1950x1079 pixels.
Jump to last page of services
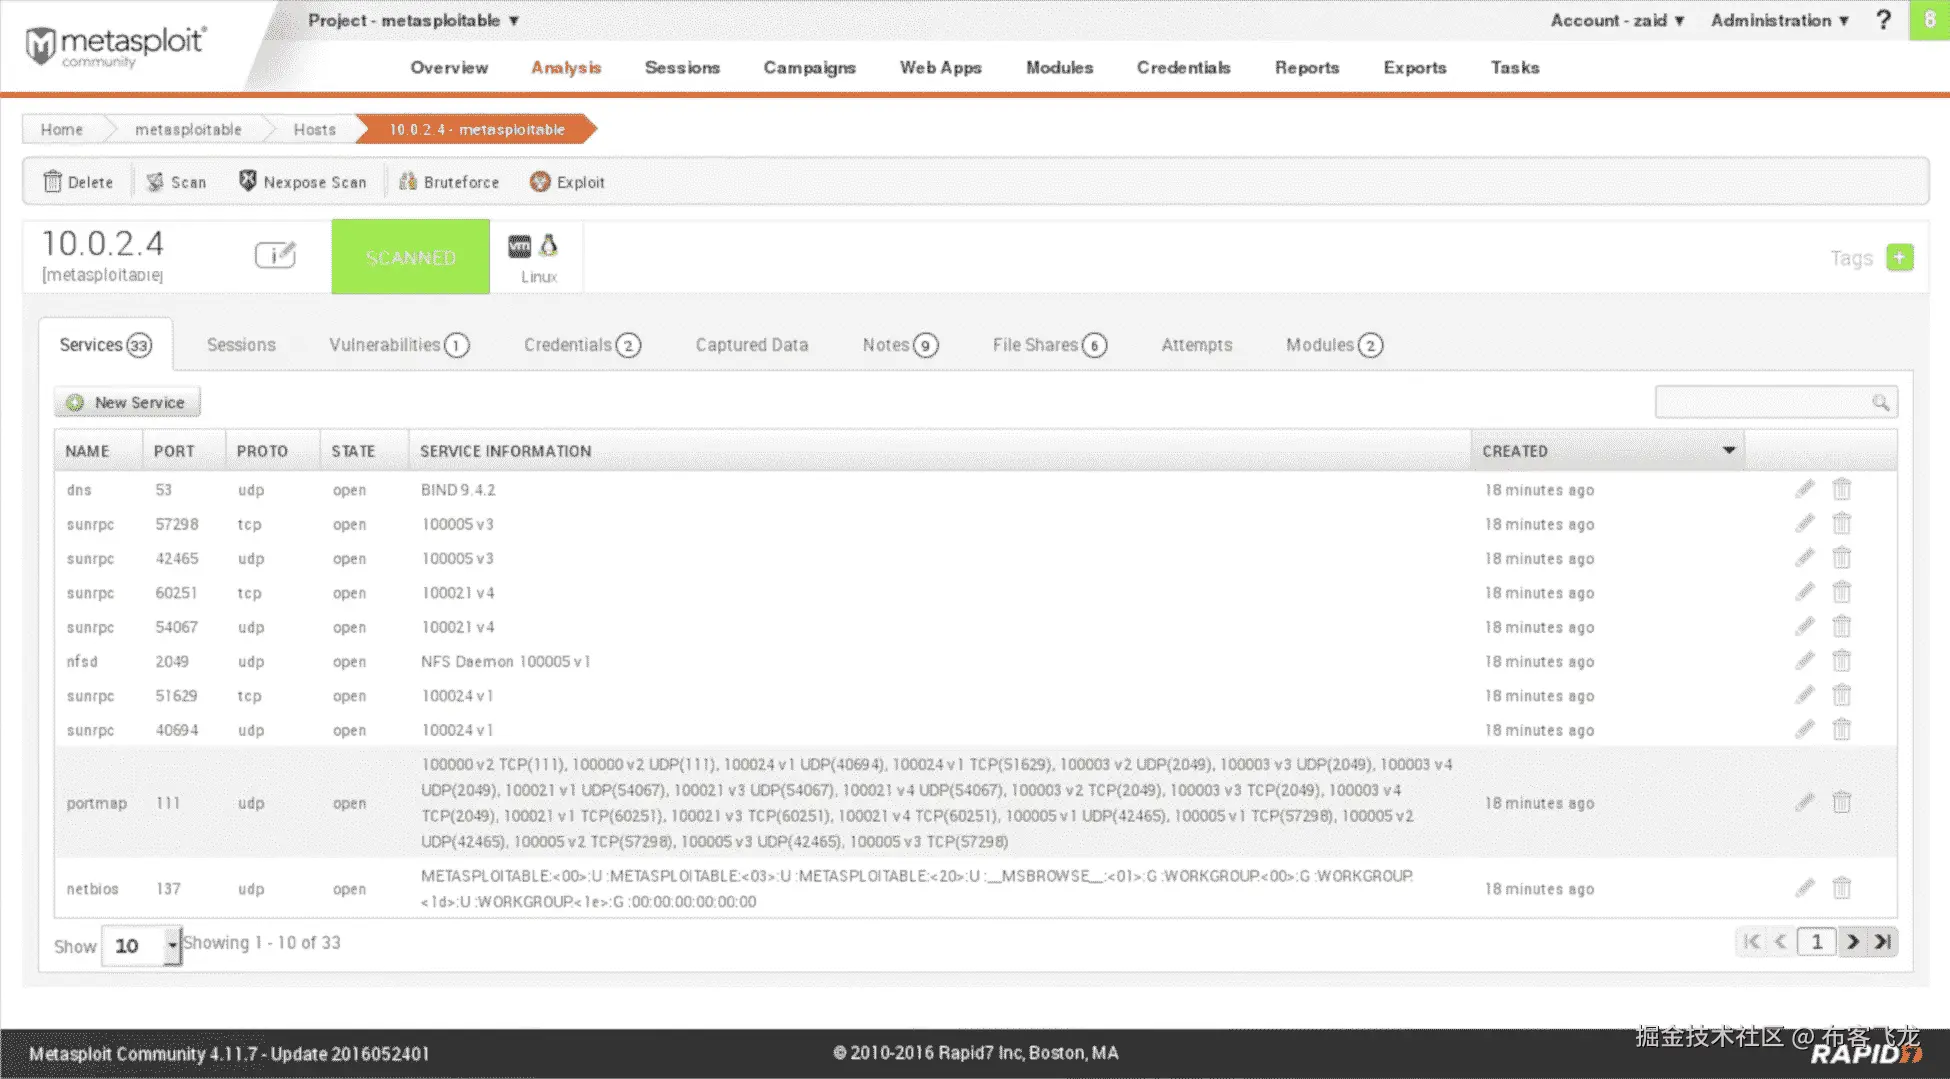[1882, 941]
